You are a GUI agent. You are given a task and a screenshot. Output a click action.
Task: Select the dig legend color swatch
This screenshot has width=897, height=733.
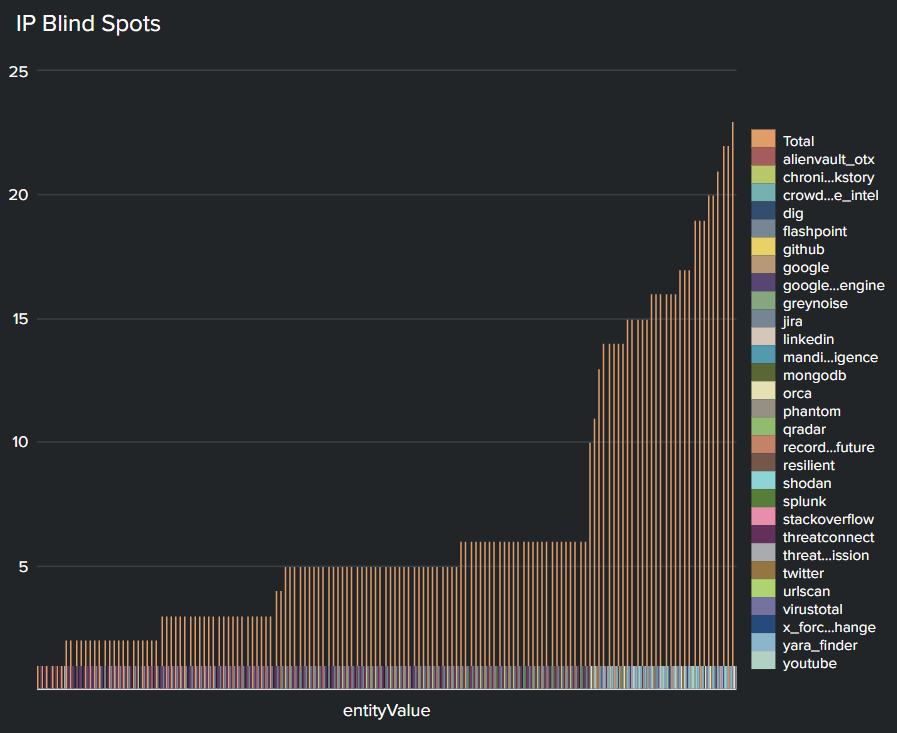click(763, 211)
